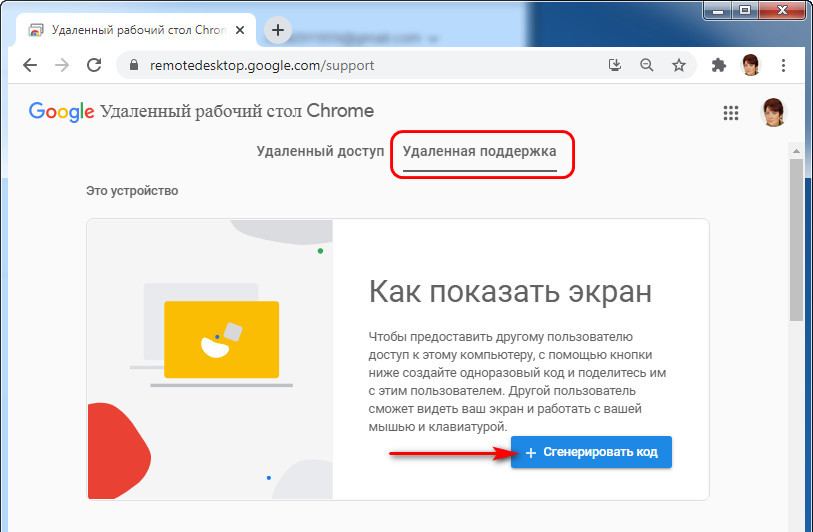Open the Google account avatar on page

tap(773, 112)
